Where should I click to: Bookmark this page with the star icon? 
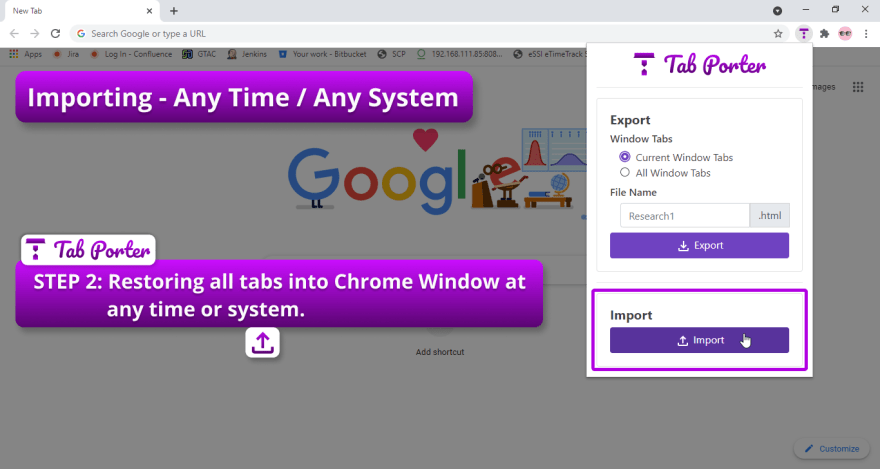[x=778, y=34]
